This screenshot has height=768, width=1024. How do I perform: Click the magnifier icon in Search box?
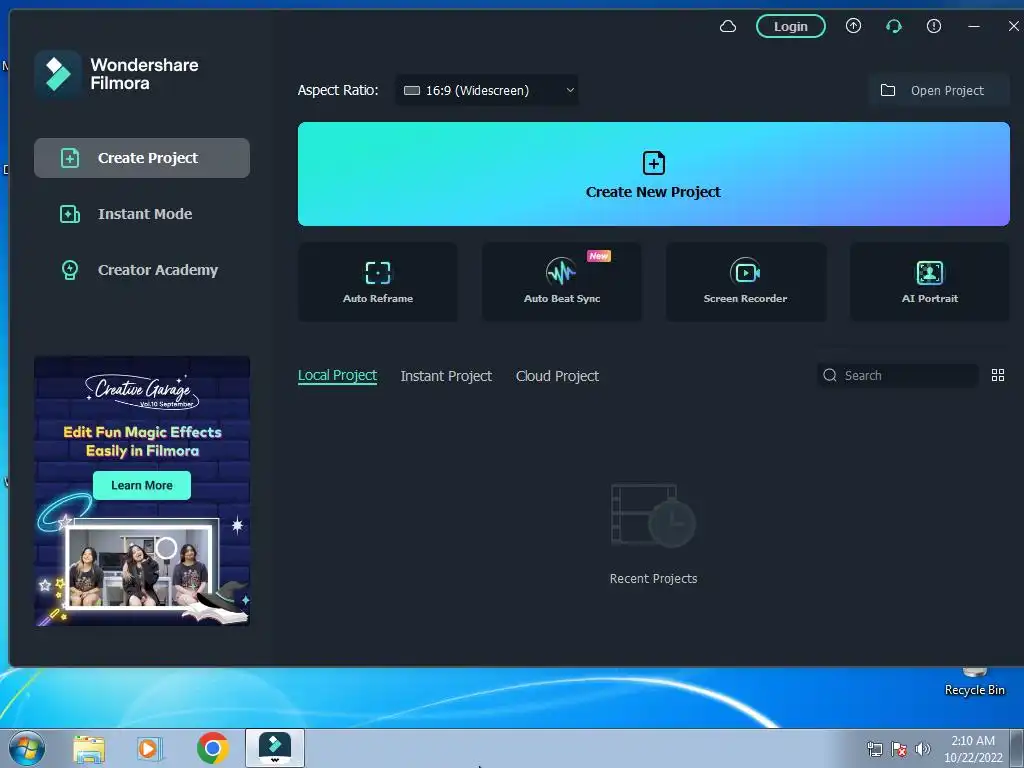[x=829, y=375]
